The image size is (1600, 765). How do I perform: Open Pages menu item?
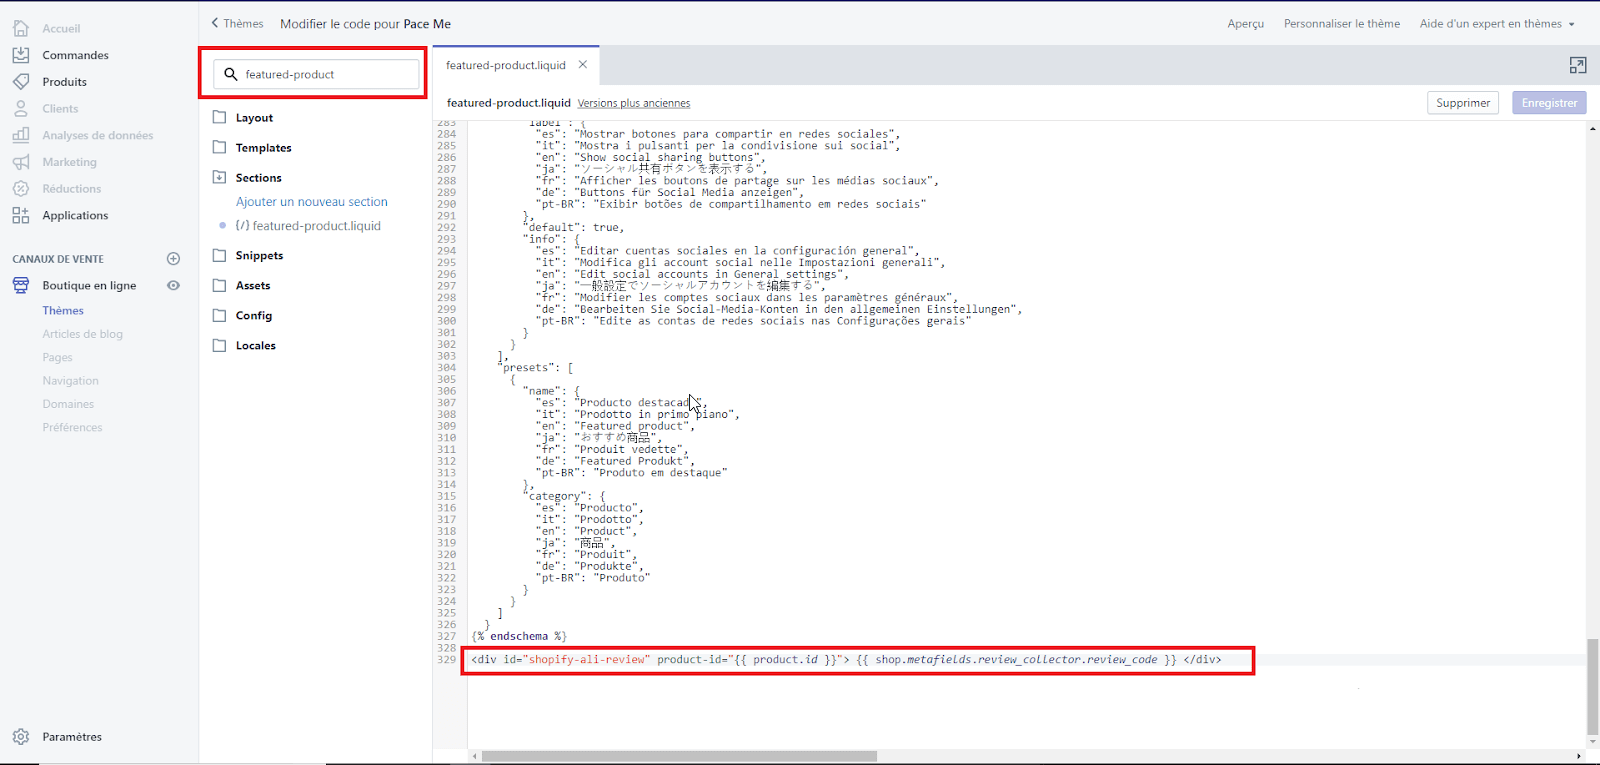click(x=58, y=357)
